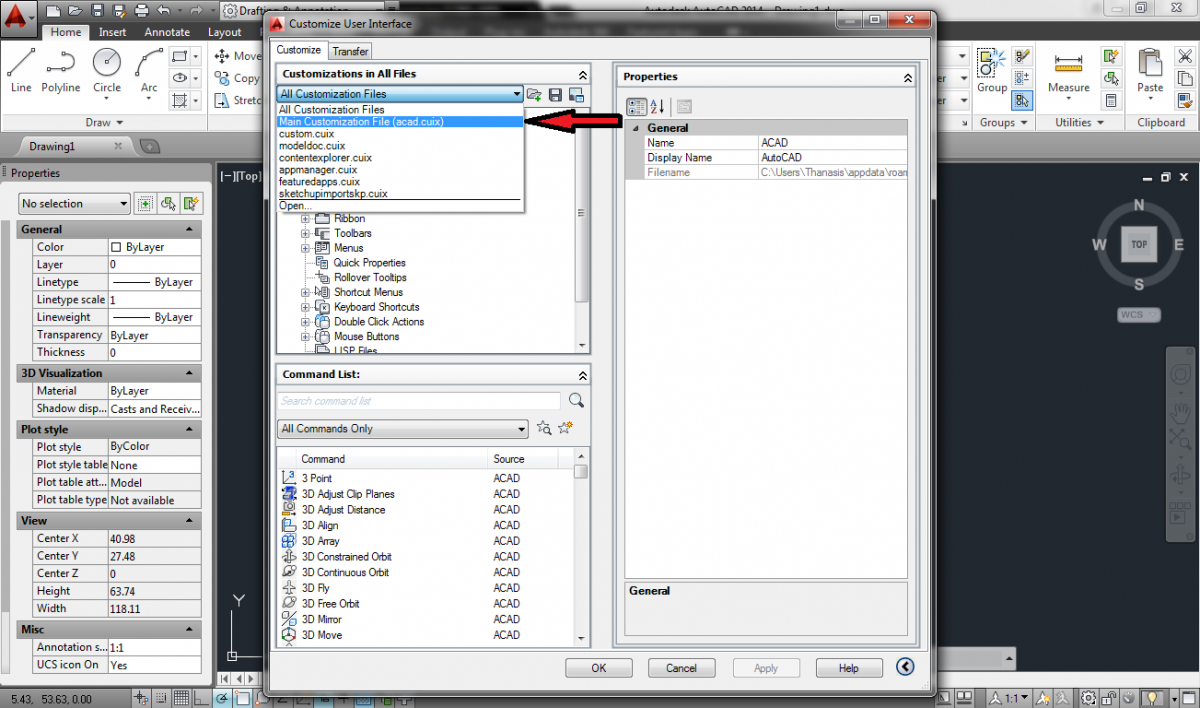Screen dimensions: 1200x708
Task: Select the Polyline drawing tool
Action: [61, 70]
